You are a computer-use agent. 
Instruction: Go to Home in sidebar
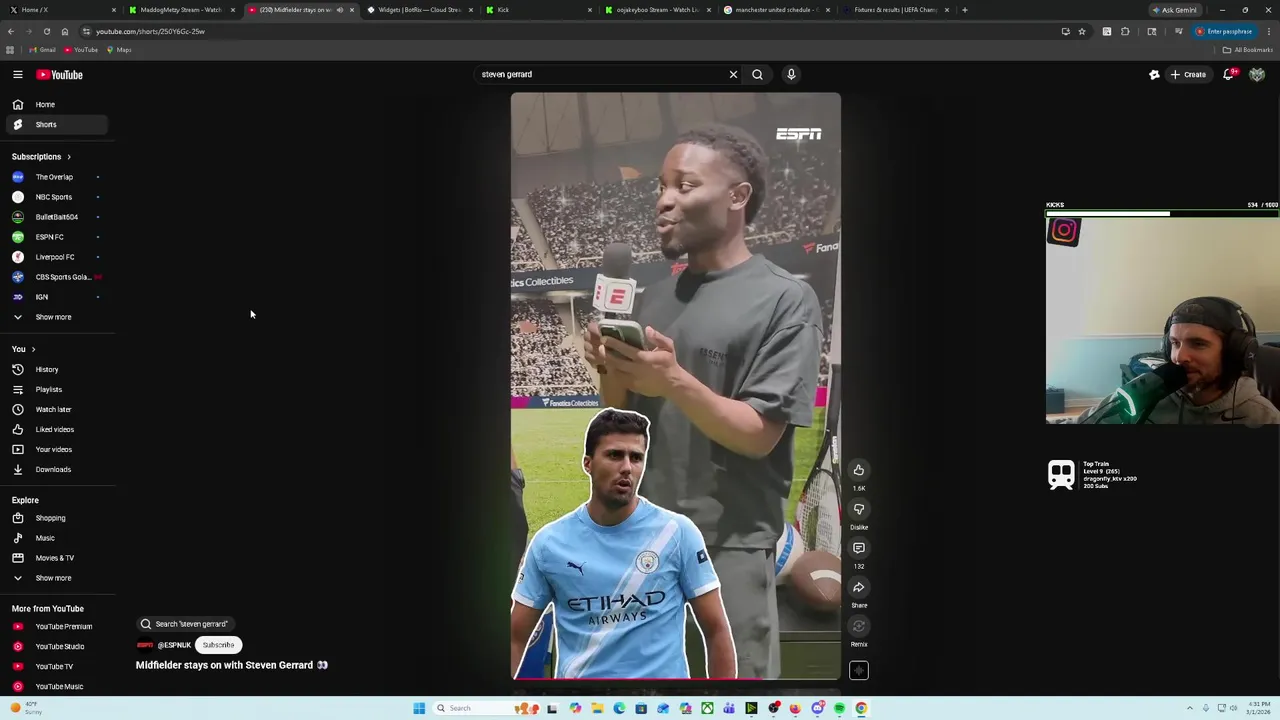(x=57, y=104)
